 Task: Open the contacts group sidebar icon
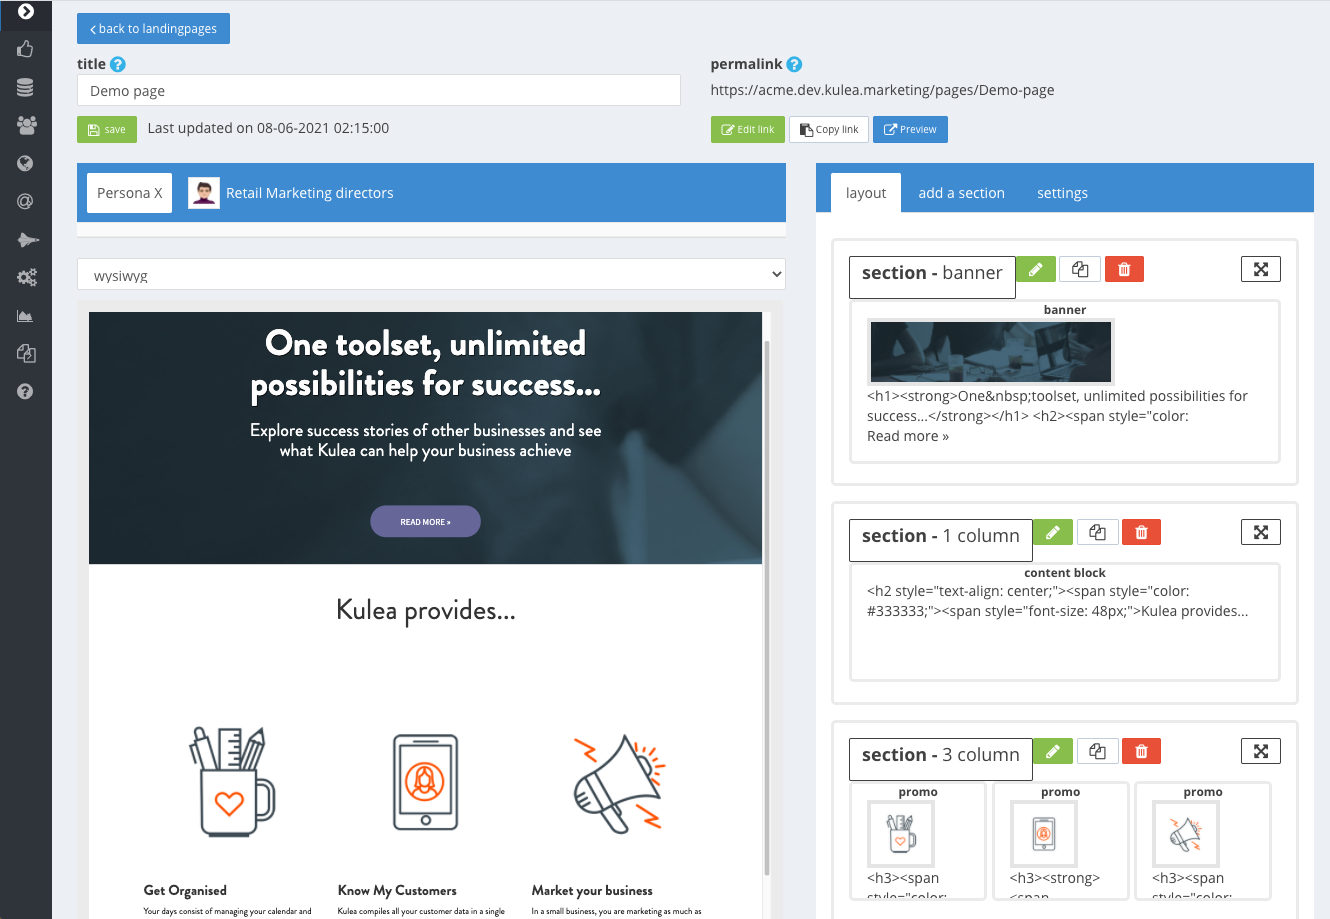[26, 125]
